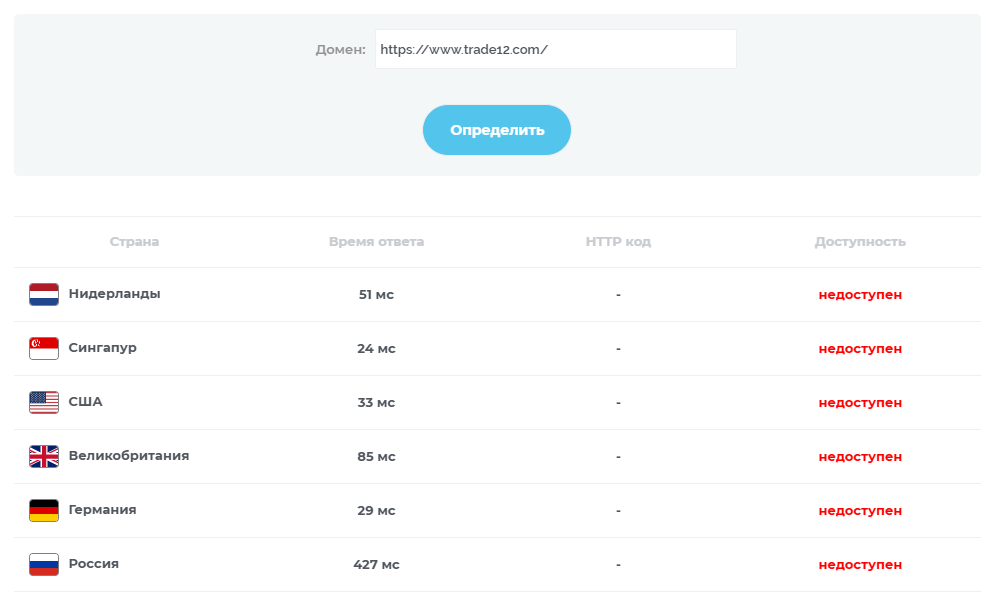
Task: Select the Нидерланды country name
Action: tap(114, 294)
